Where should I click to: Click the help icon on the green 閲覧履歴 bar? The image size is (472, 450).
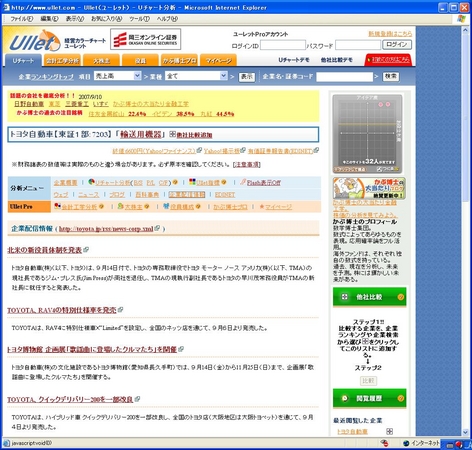click(401, 398)
